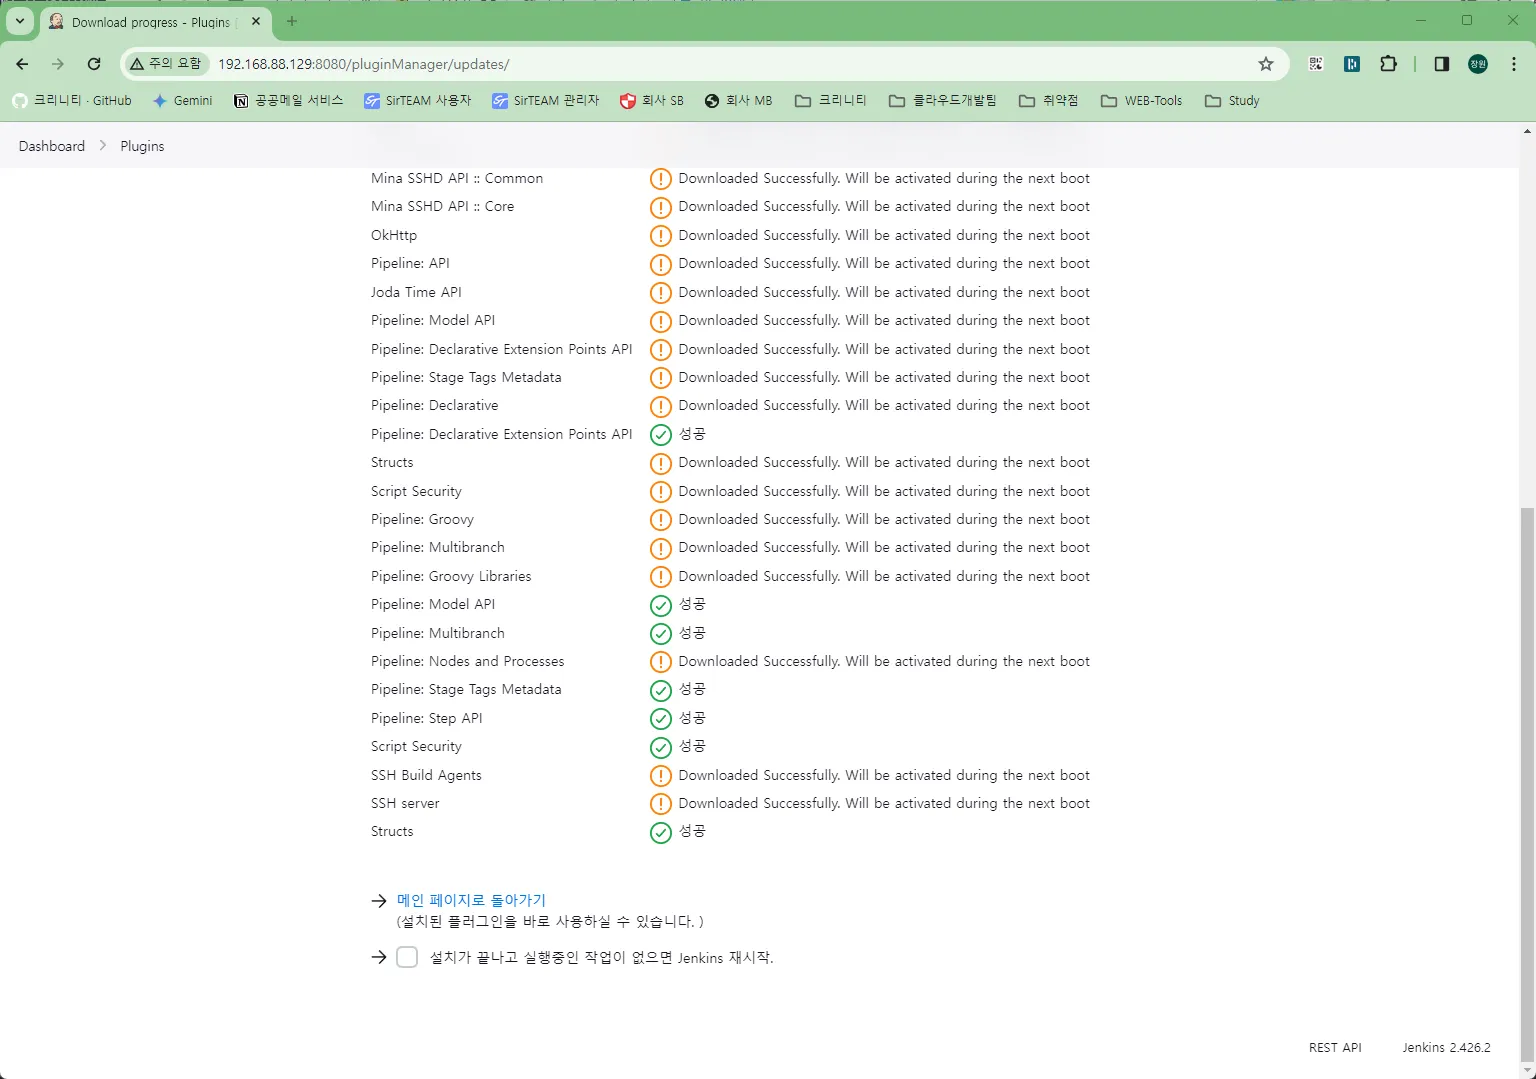The height and width of the screenshot is (1079, 1536).
Task: Click green check for Pipeline: Model API
Action: coord(660,605)
